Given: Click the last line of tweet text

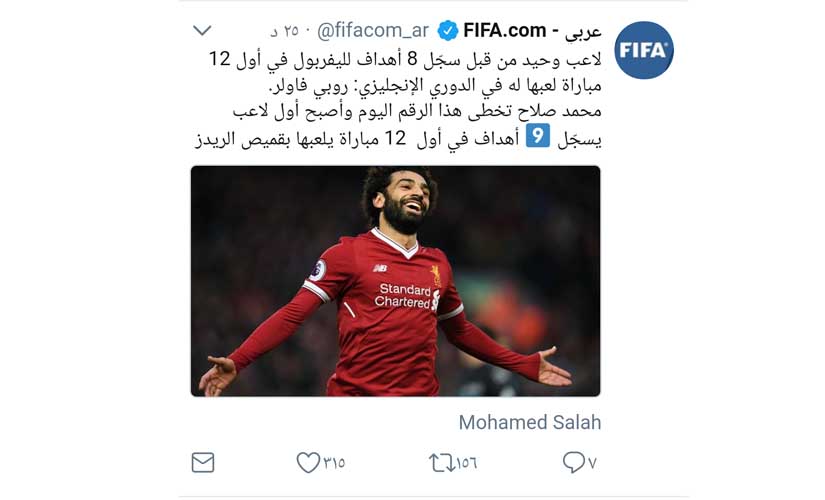Looking at the screenshot, I should 398,138.
